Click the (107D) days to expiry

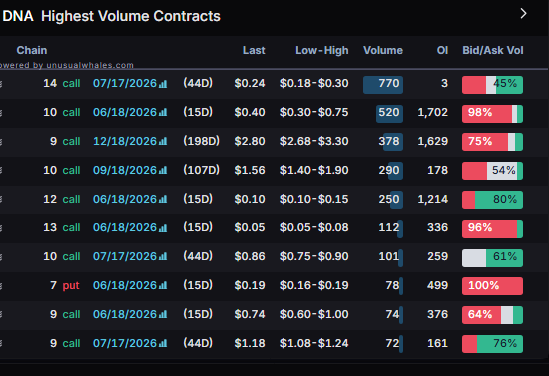(201, 170)
